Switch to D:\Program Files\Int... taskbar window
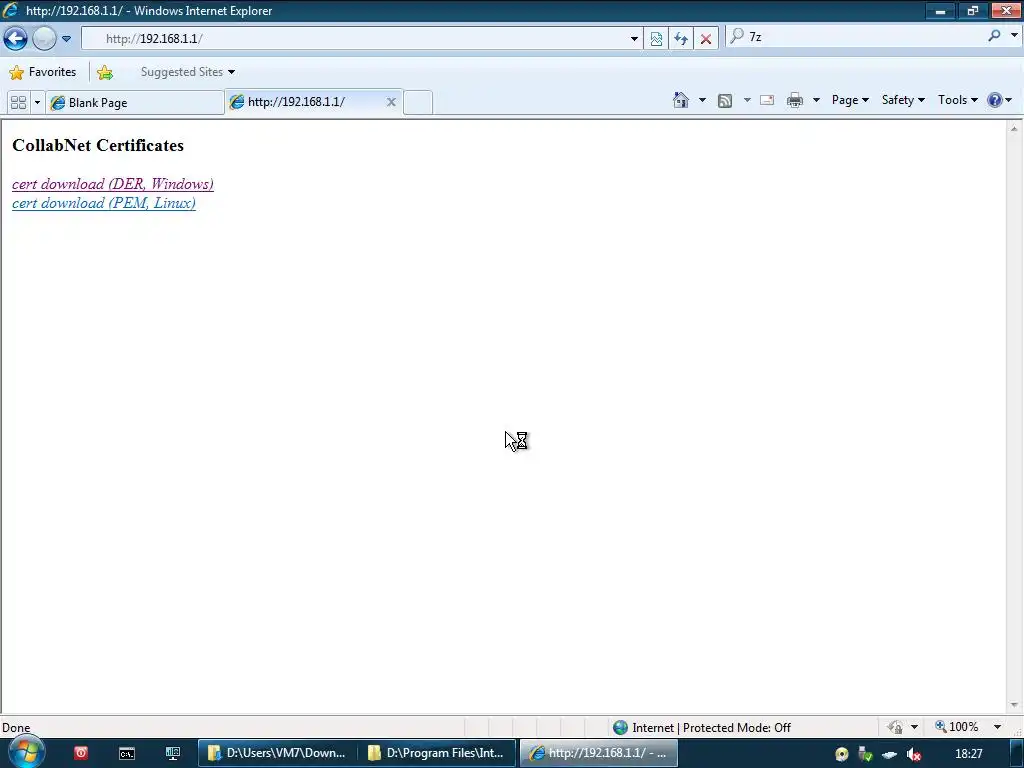Image resolution: width=1024 pixels, height=768 pixels. pos(437,753)
